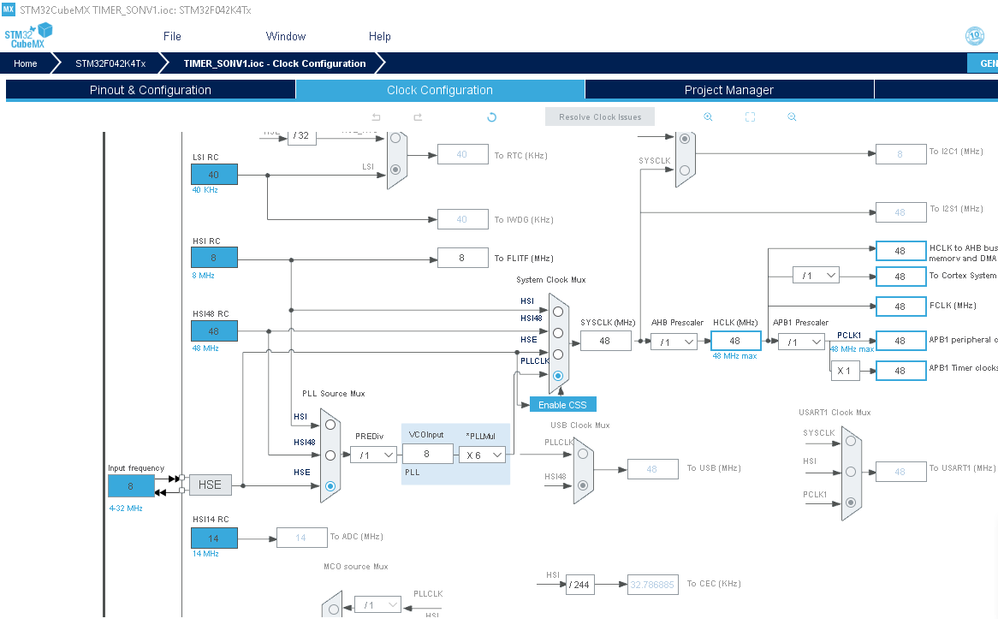Click the HSI RC value box
This screenshot has width=998, height=619.
214,258
